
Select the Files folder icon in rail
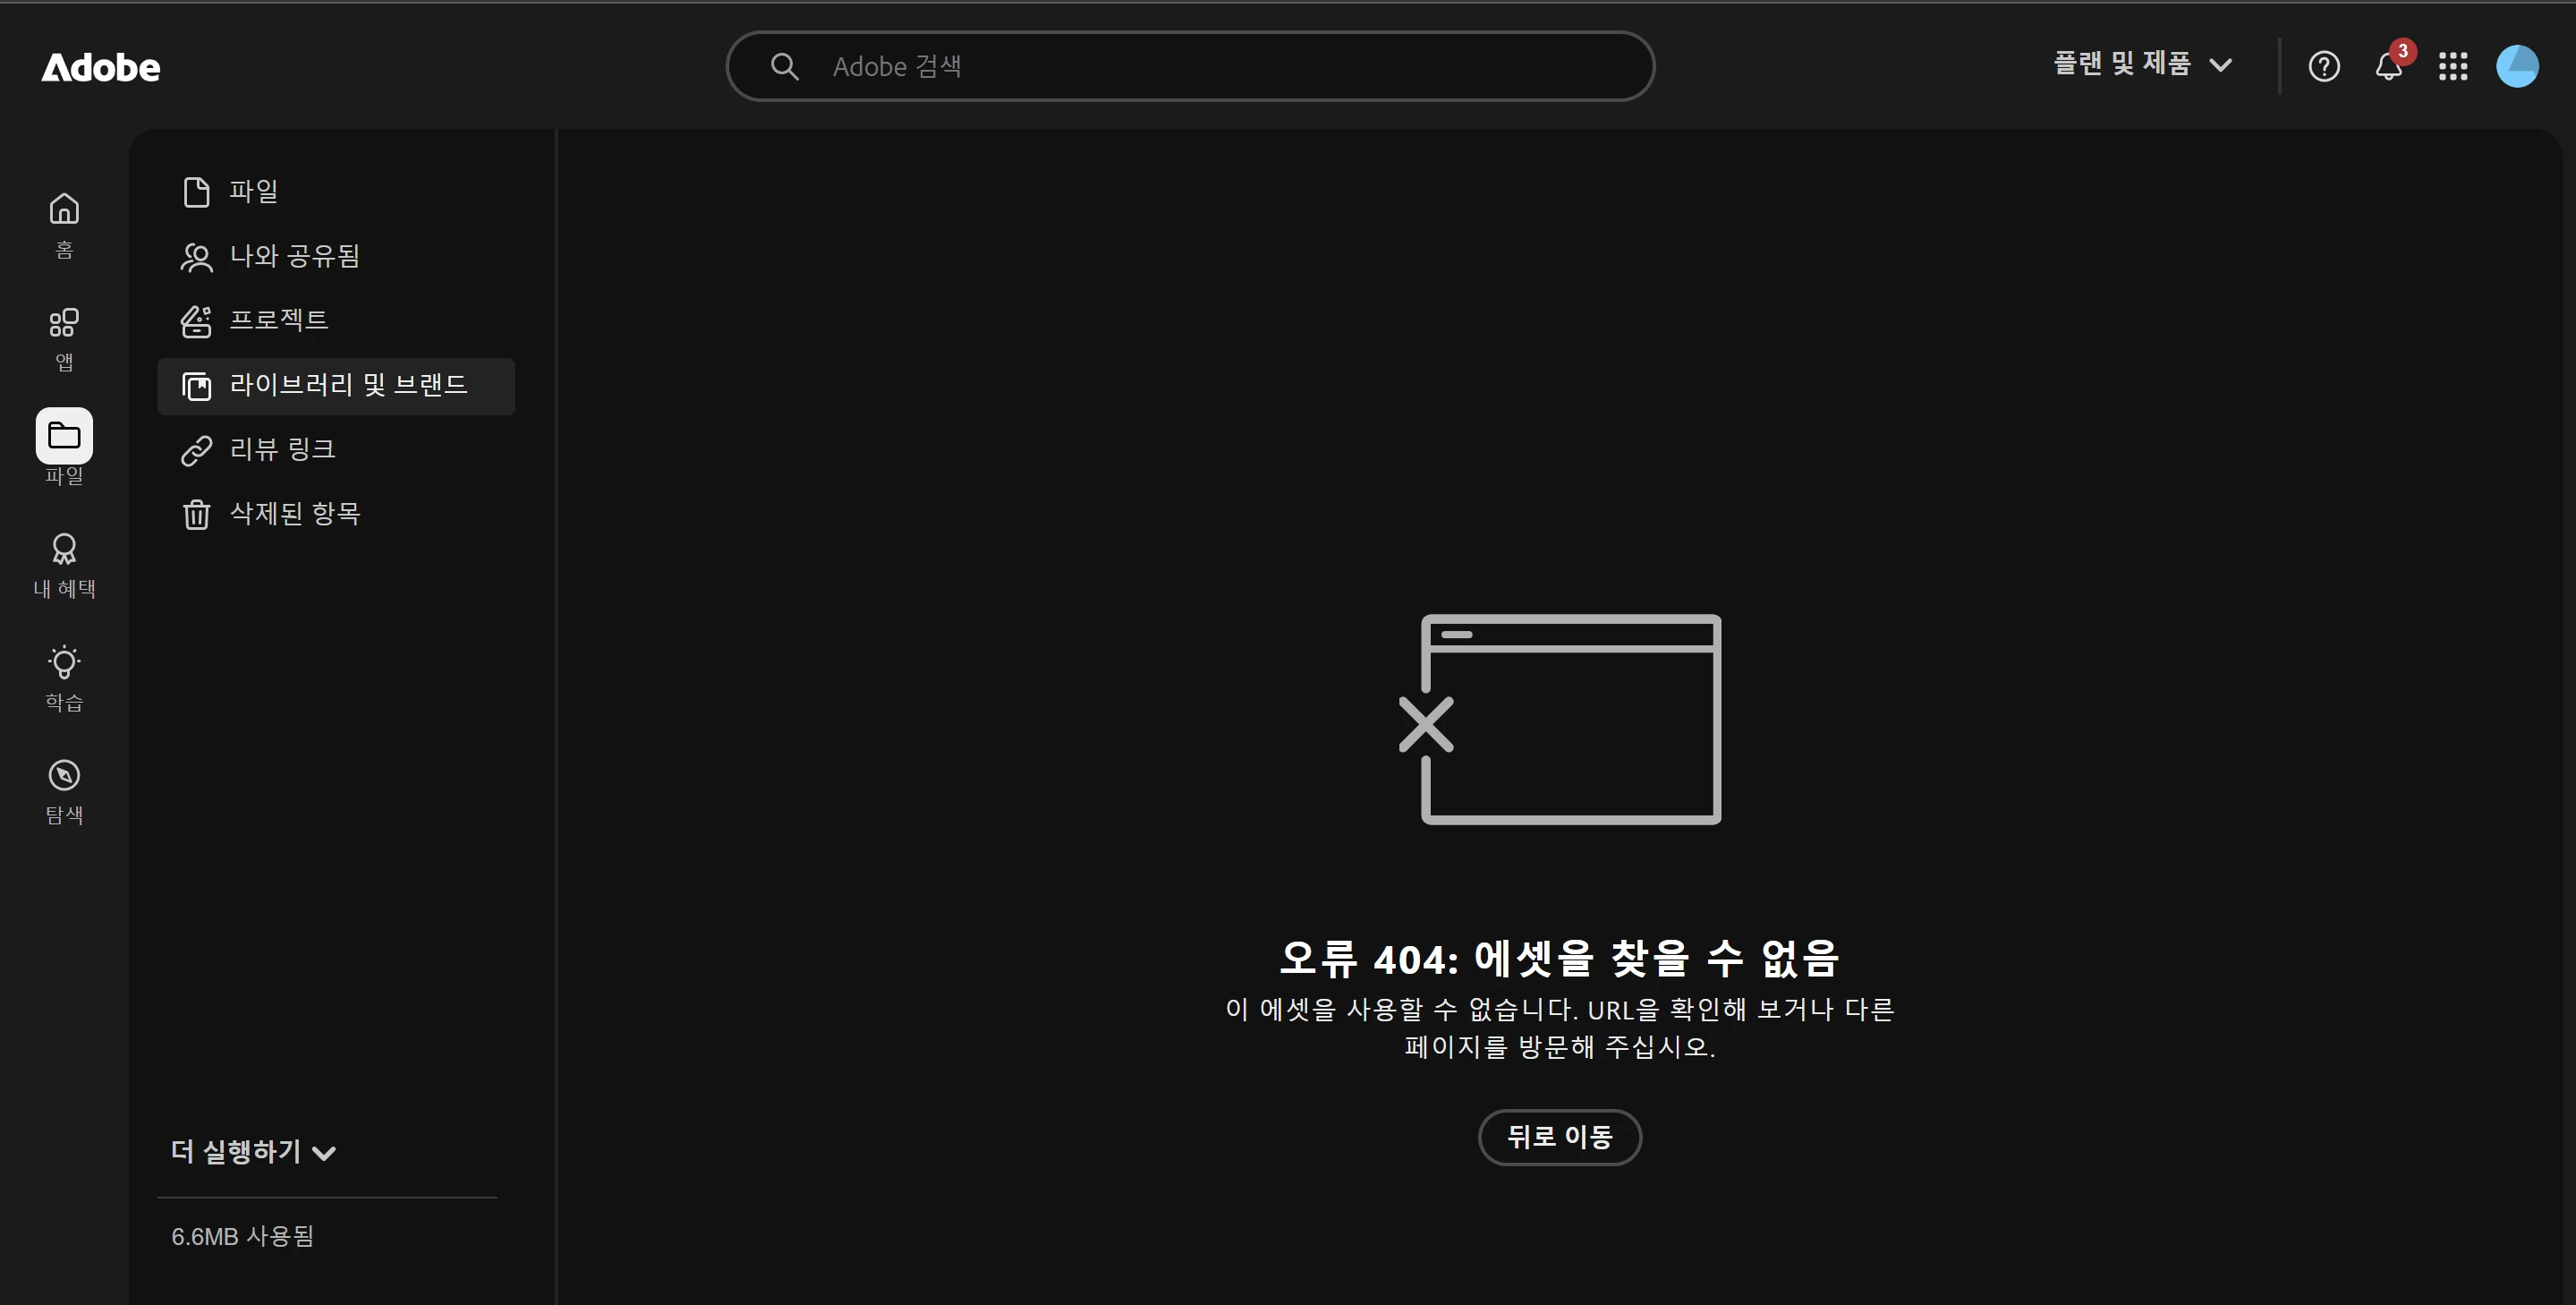coord(64,436)
